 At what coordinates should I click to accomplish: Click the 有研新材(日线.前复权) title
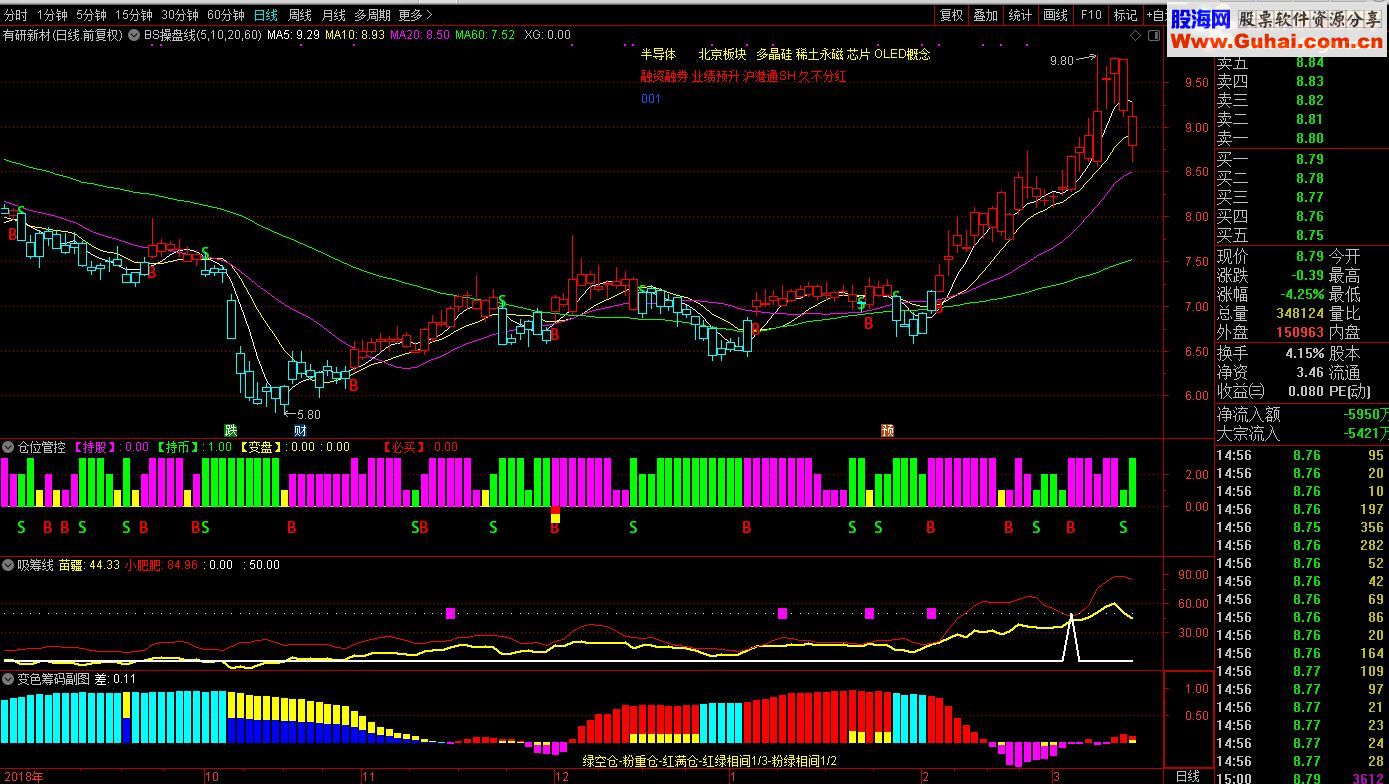[x=62, y=35]
